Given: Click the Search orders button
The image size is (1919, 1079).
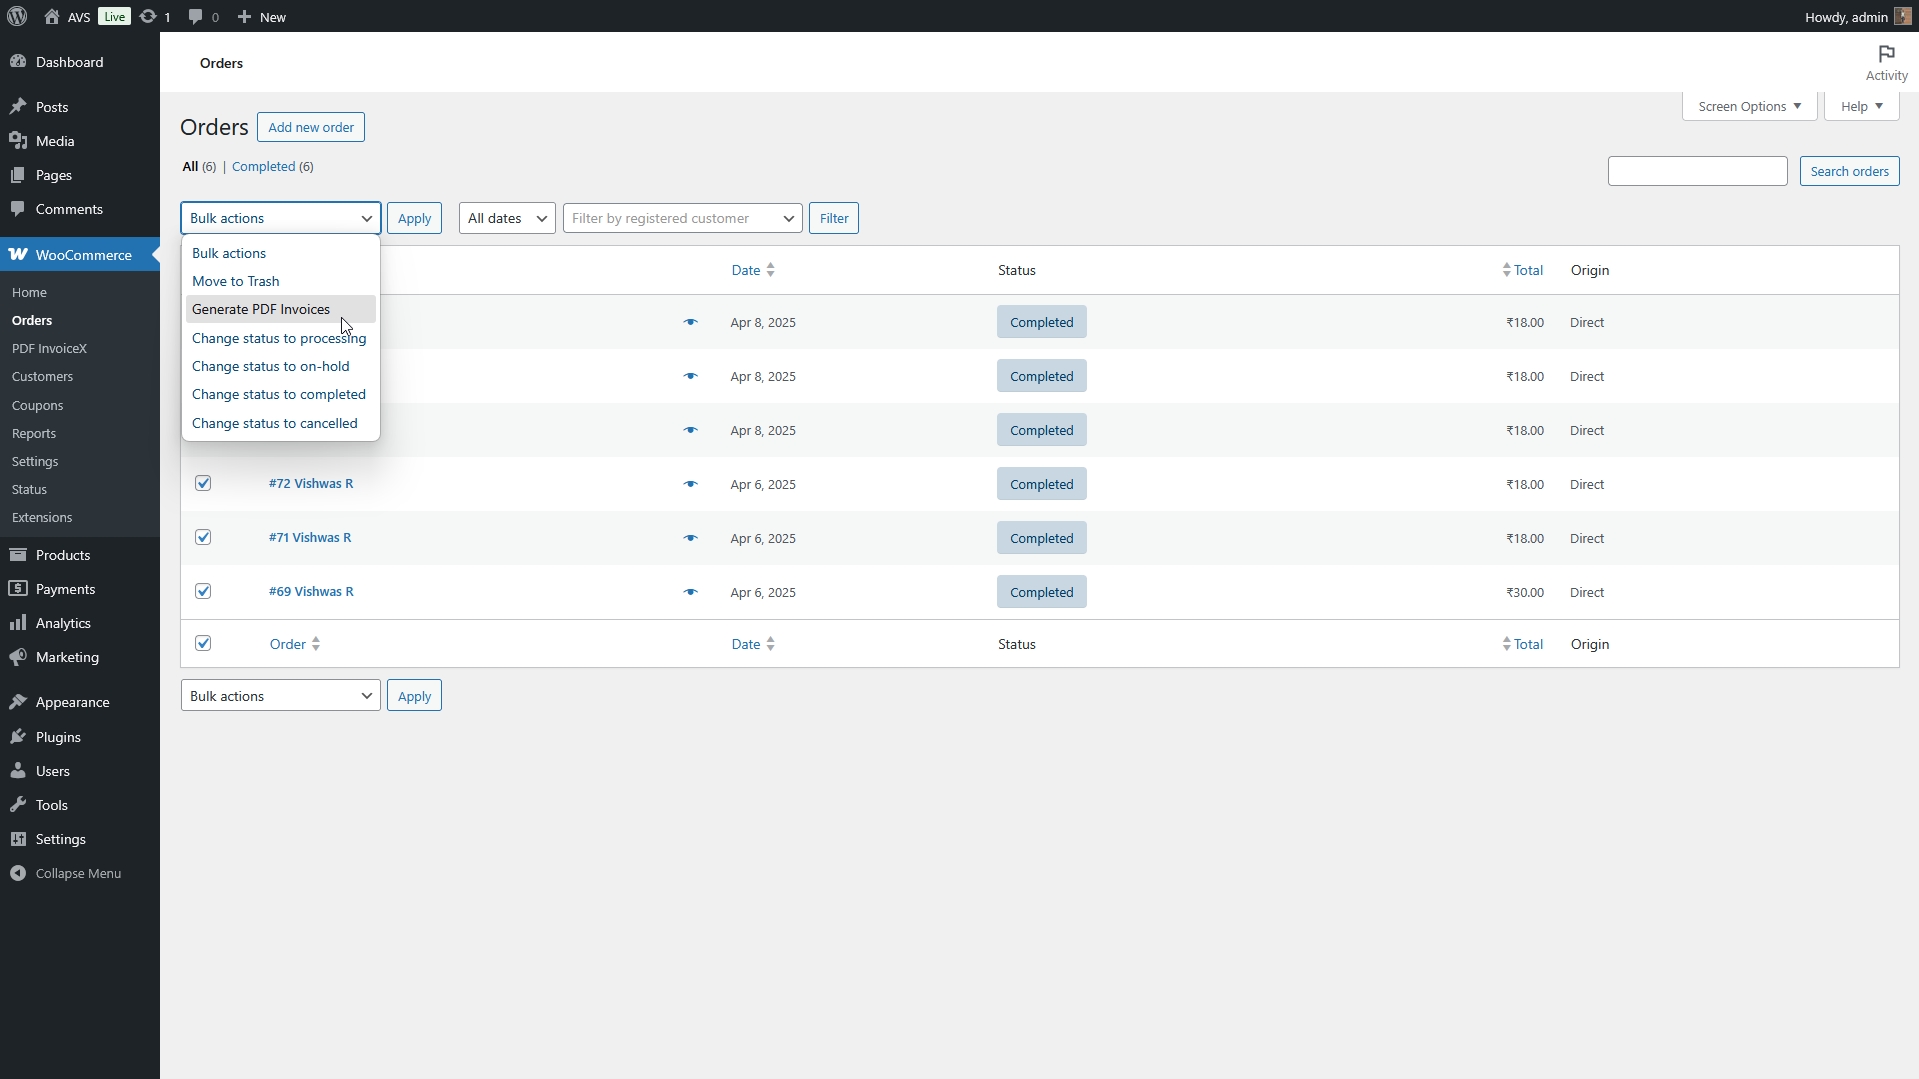Looking at the screenshot, I should [x=1849, y=171].
